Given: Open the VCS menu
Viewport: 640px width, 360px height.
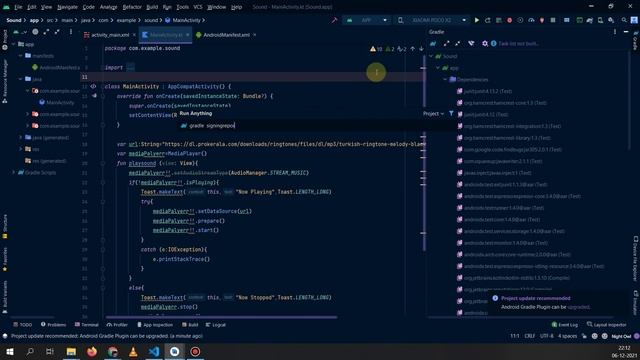Looking at the screenshot, I should (198, 7).
